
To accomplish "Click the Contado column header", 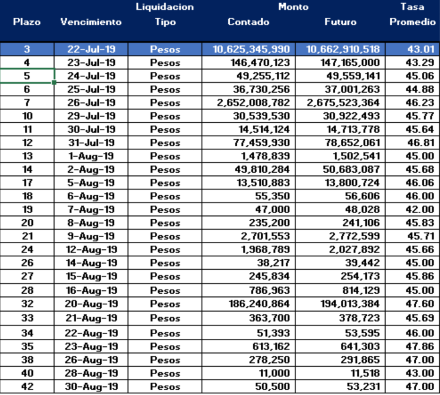I will (x=248, y=22).
